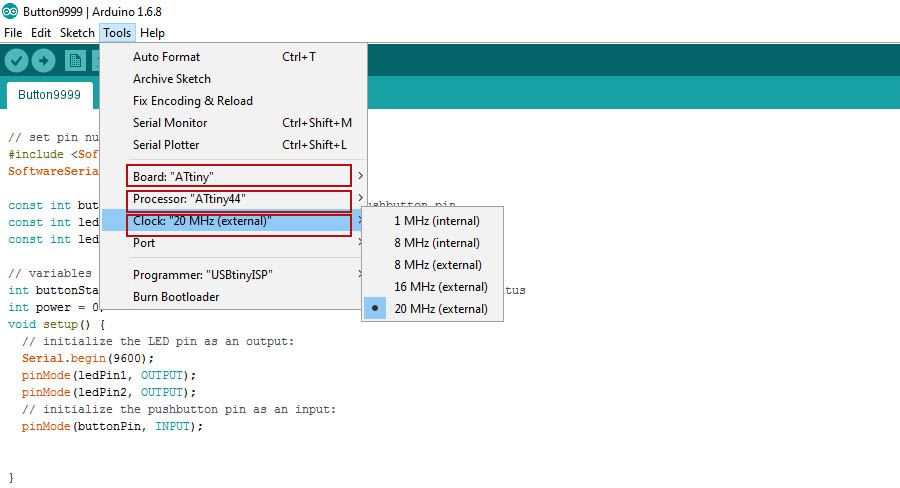The image size is (900, 488).
Task: Expand the Port submenu
Action: [234, 242]
